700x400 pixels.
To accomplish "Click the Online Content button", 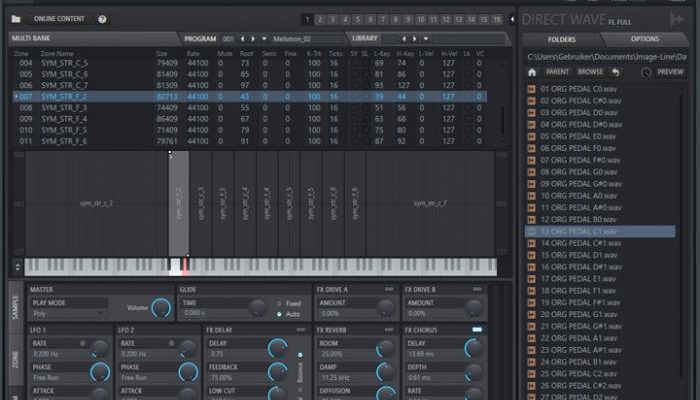I will tap(60, 19).
